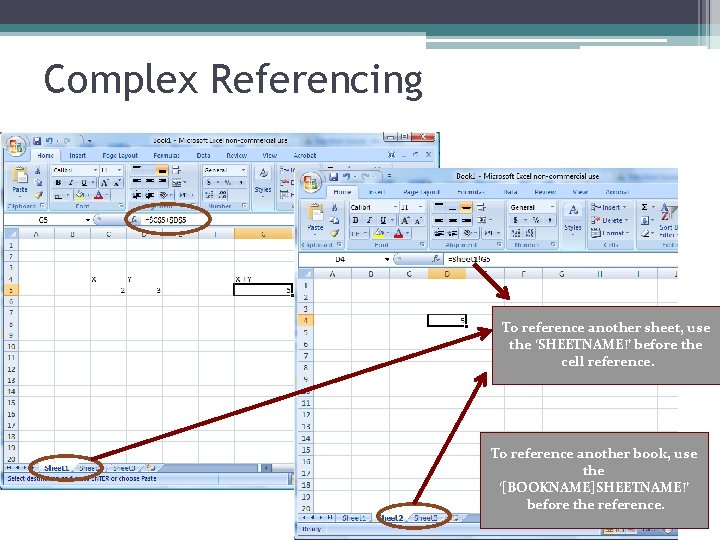Apply Comma Style in the front window's Number group
720x540 pixels.
549,220
